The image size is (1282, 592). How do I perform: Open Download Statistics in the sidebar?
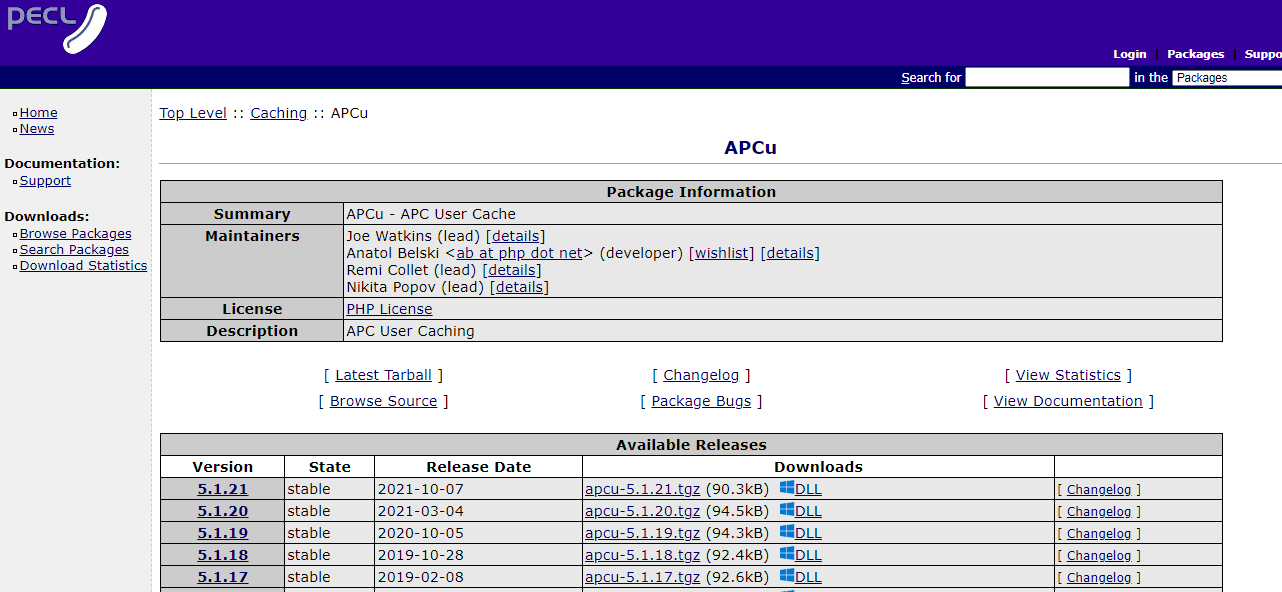point(83,265)
